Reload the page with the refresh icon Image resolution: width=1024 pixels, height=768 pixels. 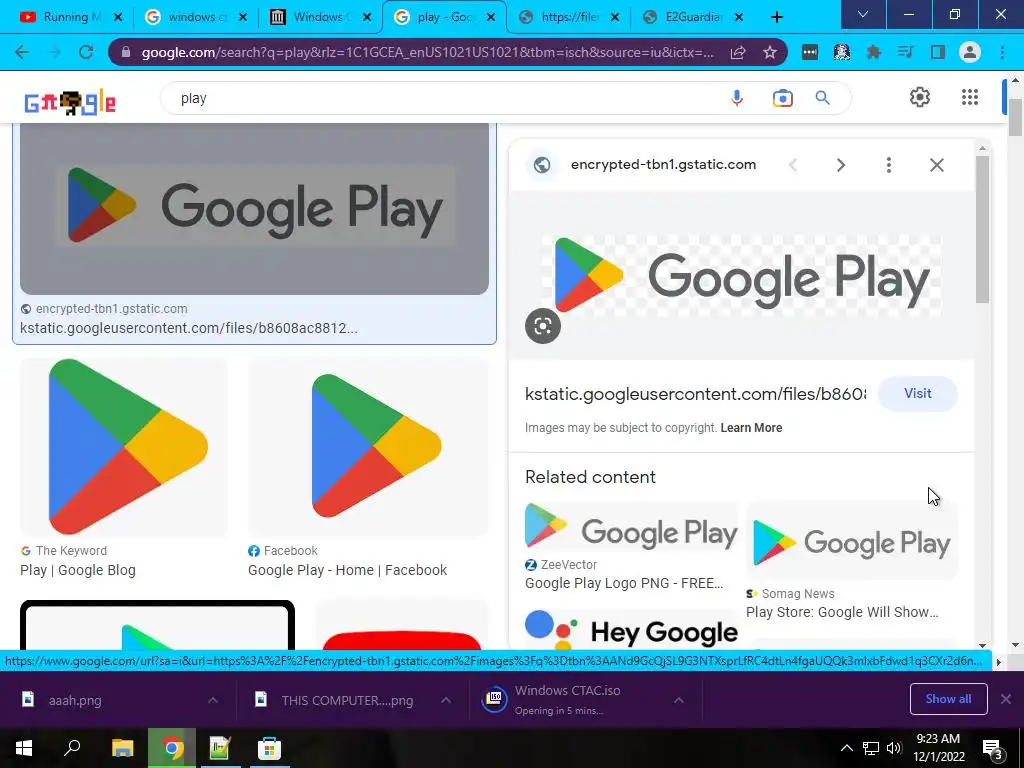[x=86, y=52]
